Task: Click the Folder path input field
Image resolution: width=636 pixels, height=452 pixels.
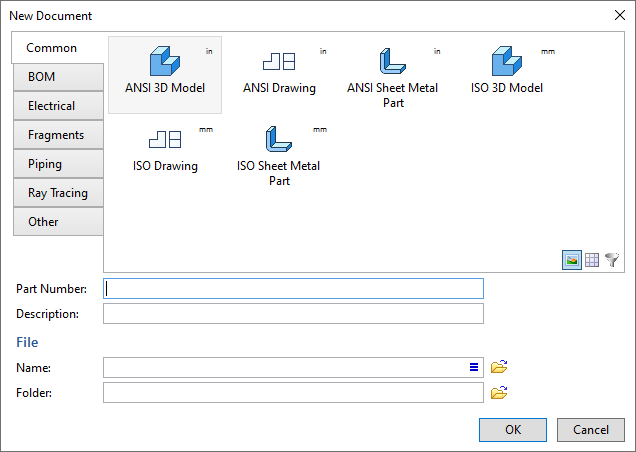Action: (293, 393)
